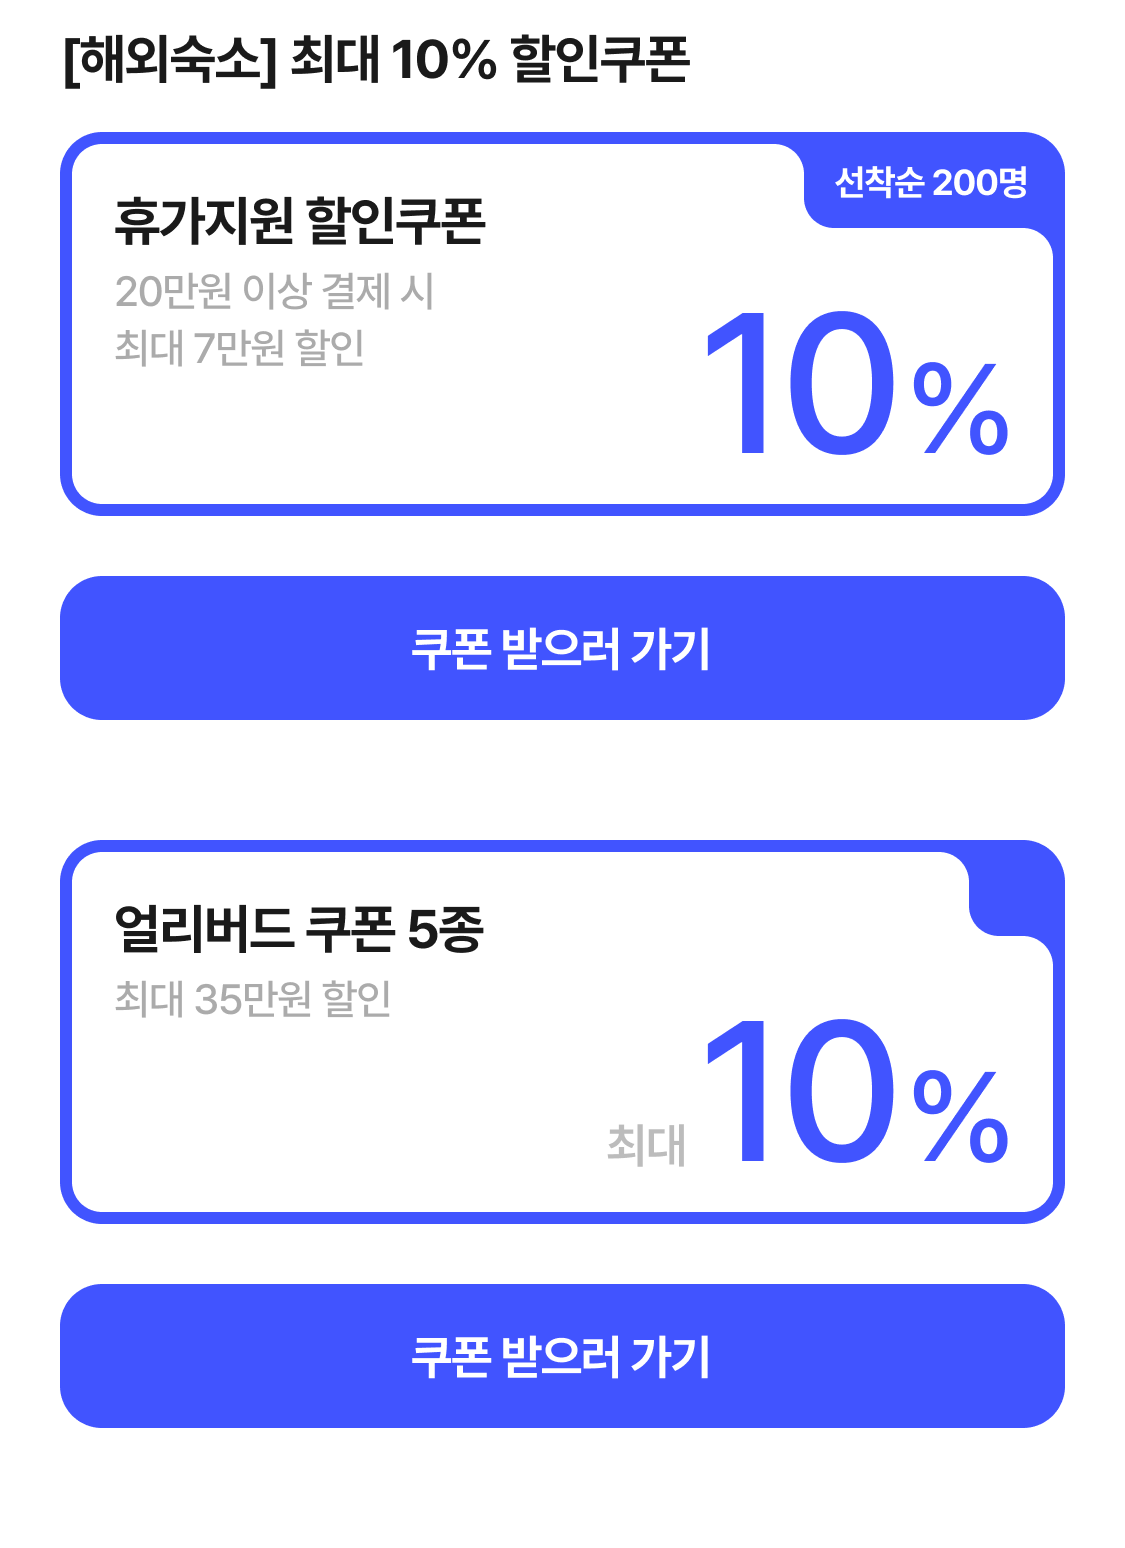This screenshot has height=1548, width=1125.
Task: Click the large 10% on 휴가지원 coupon
Action: [x=856, y=385]
